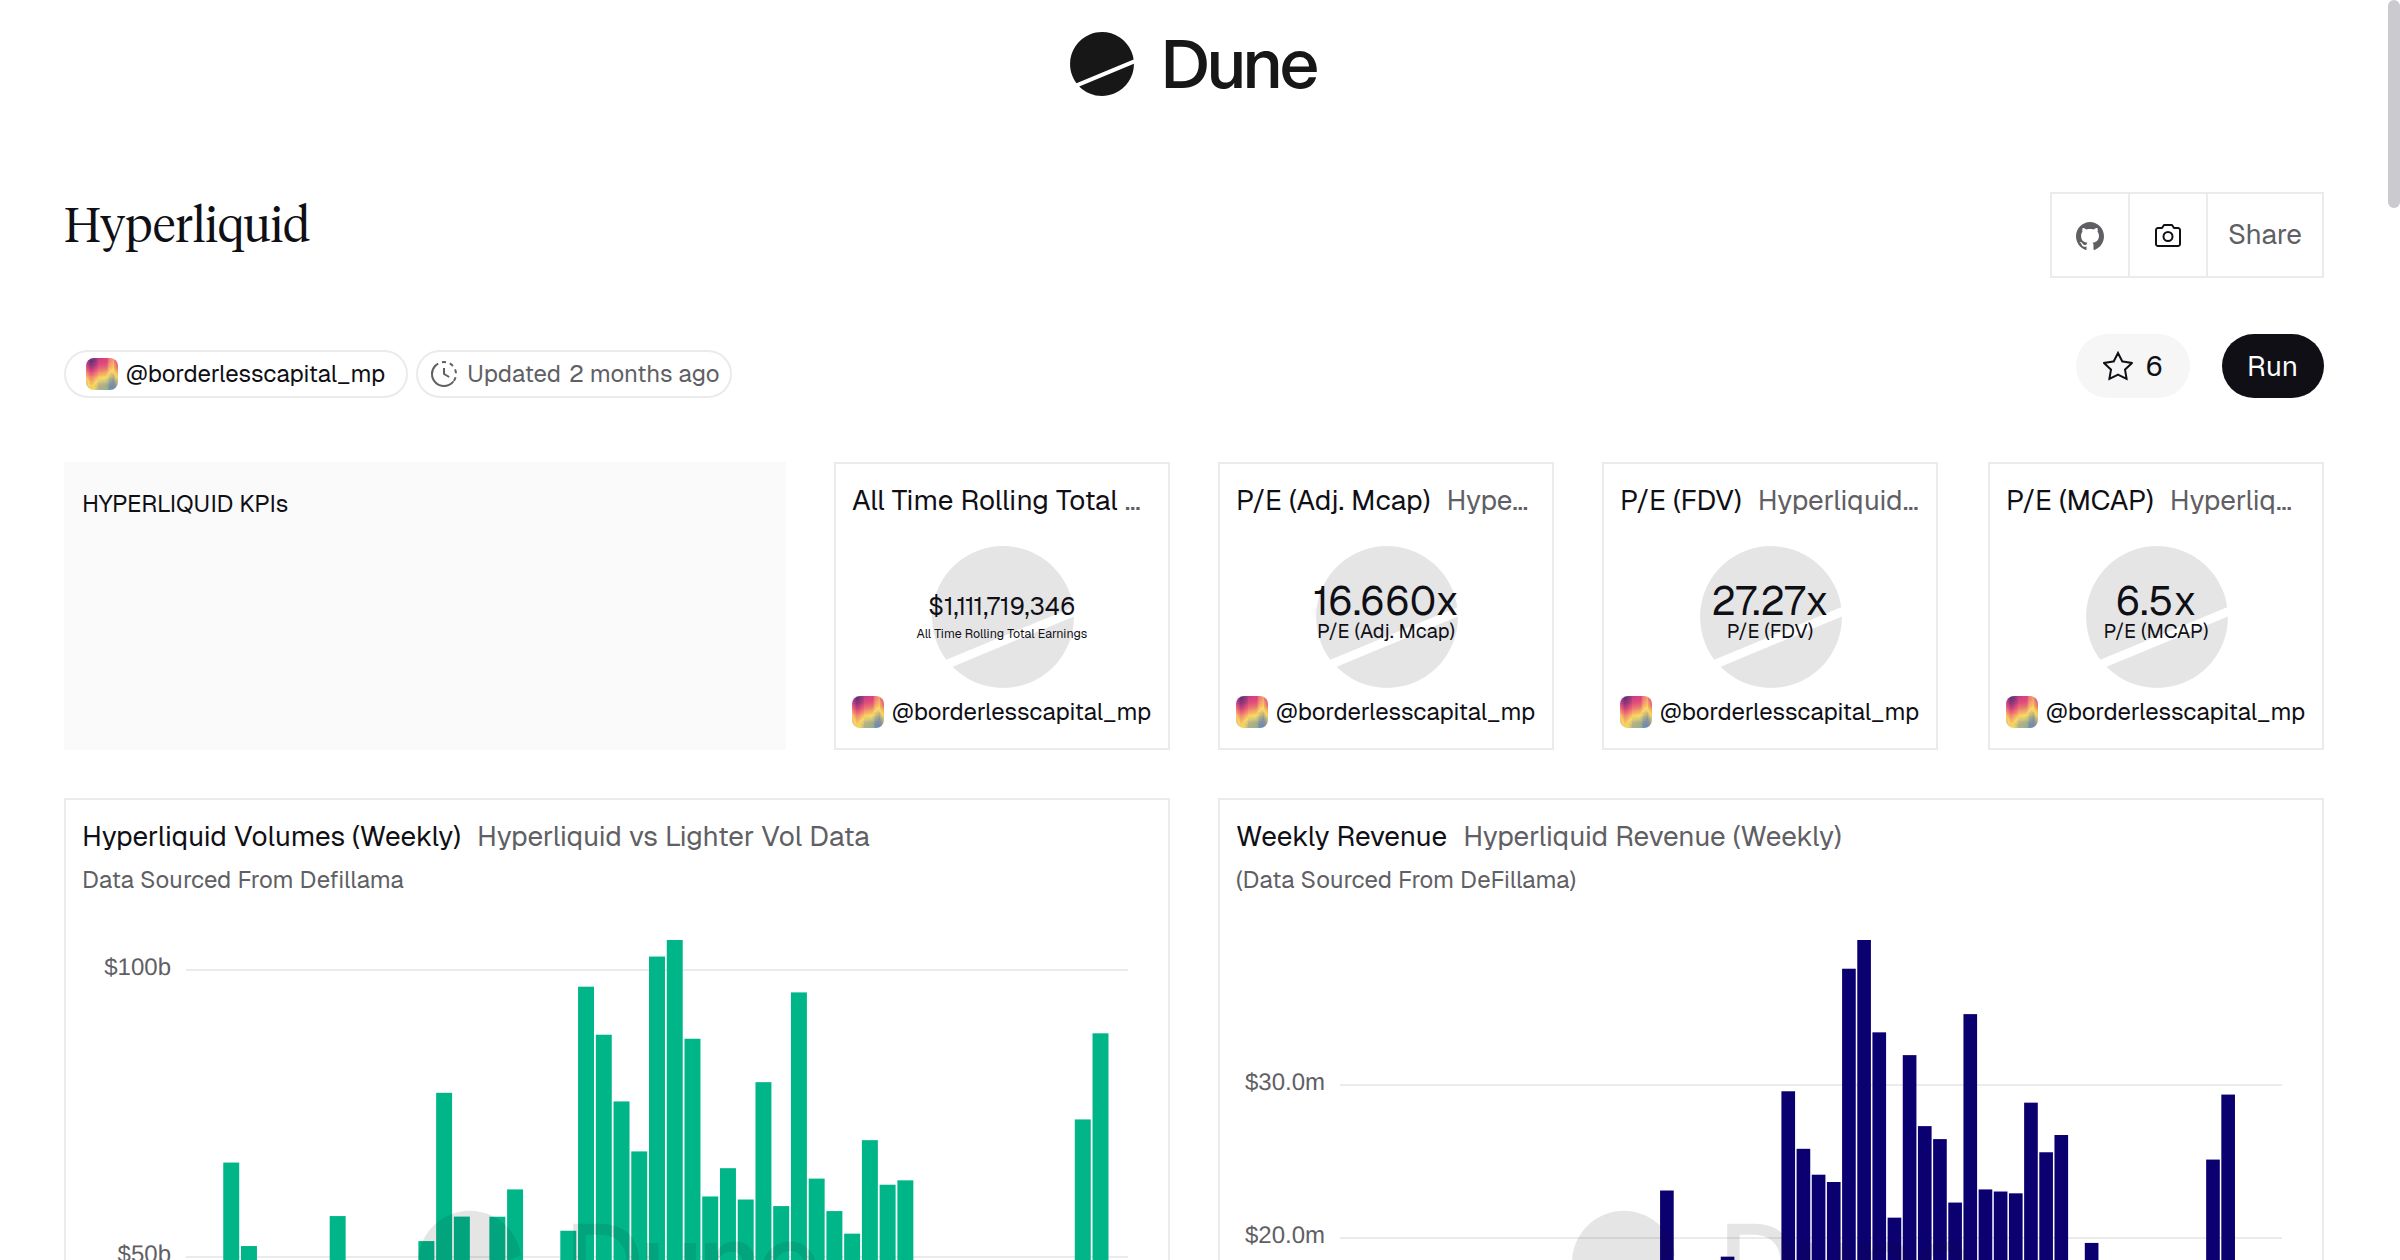Click the Dune logo at top
Viewport: 2400px width, 1260px height.
coord(1193,65)
